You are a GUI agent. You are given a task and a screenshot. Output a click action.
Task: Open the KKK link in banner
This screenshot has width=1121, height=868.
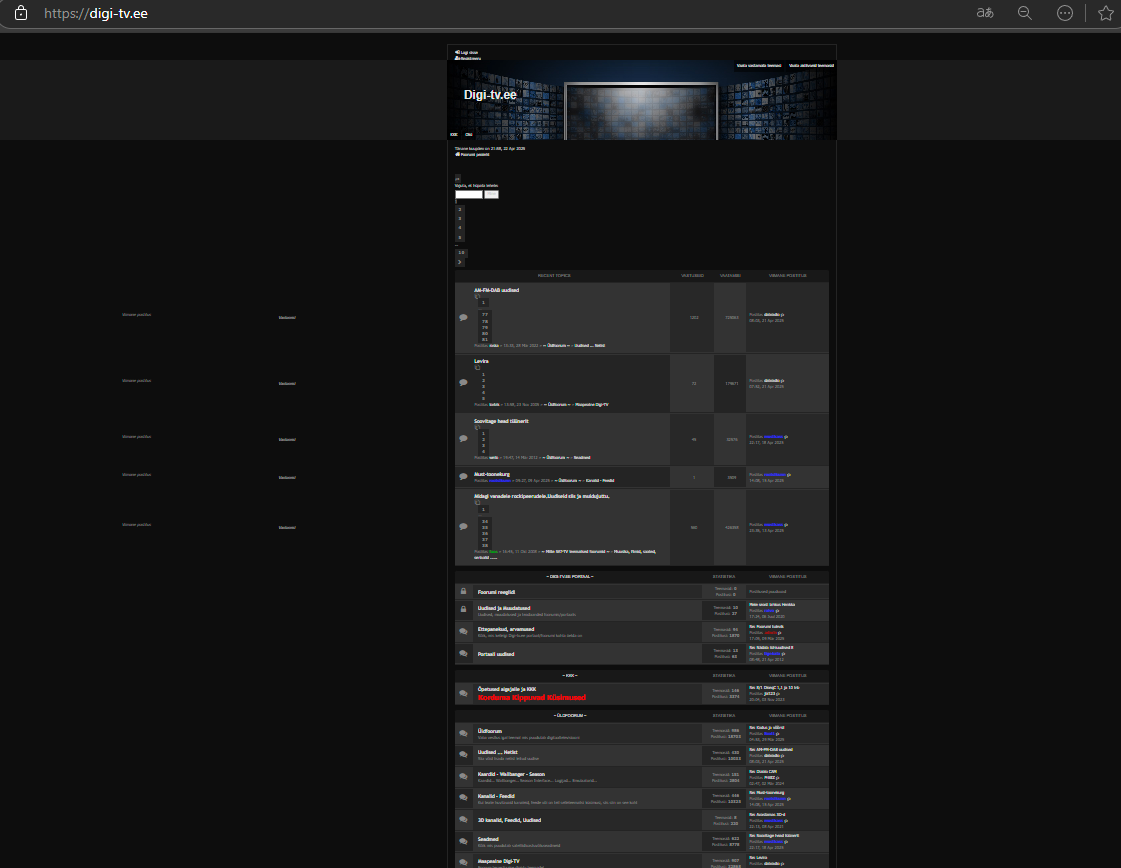tap(453, 134)
